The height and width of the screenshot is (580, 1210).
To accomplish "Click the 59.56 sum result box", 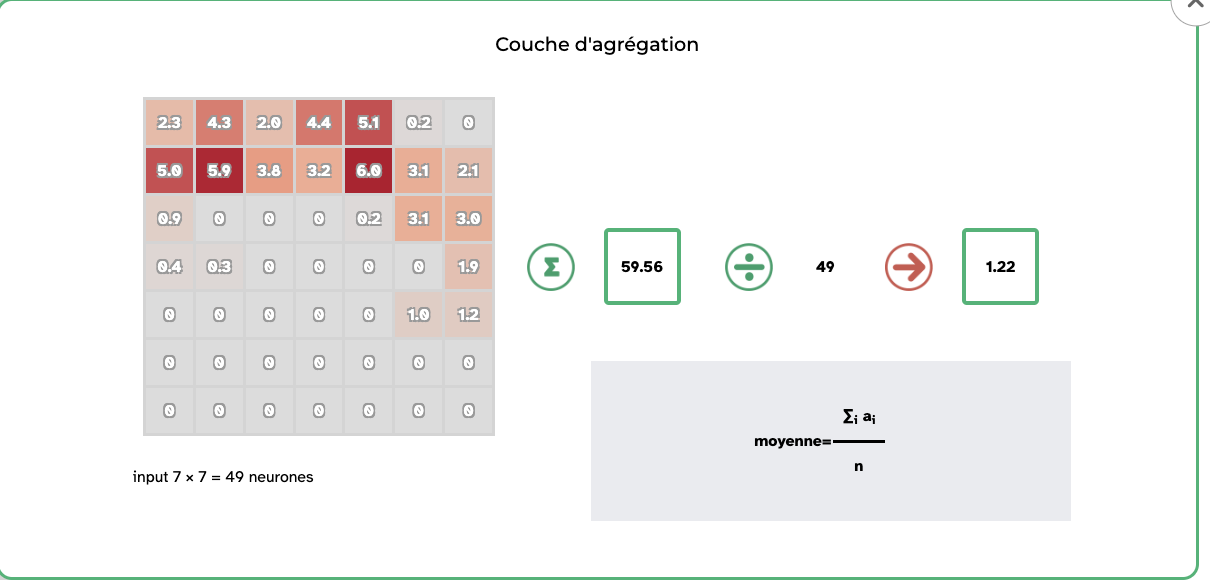I will point(642,267).
